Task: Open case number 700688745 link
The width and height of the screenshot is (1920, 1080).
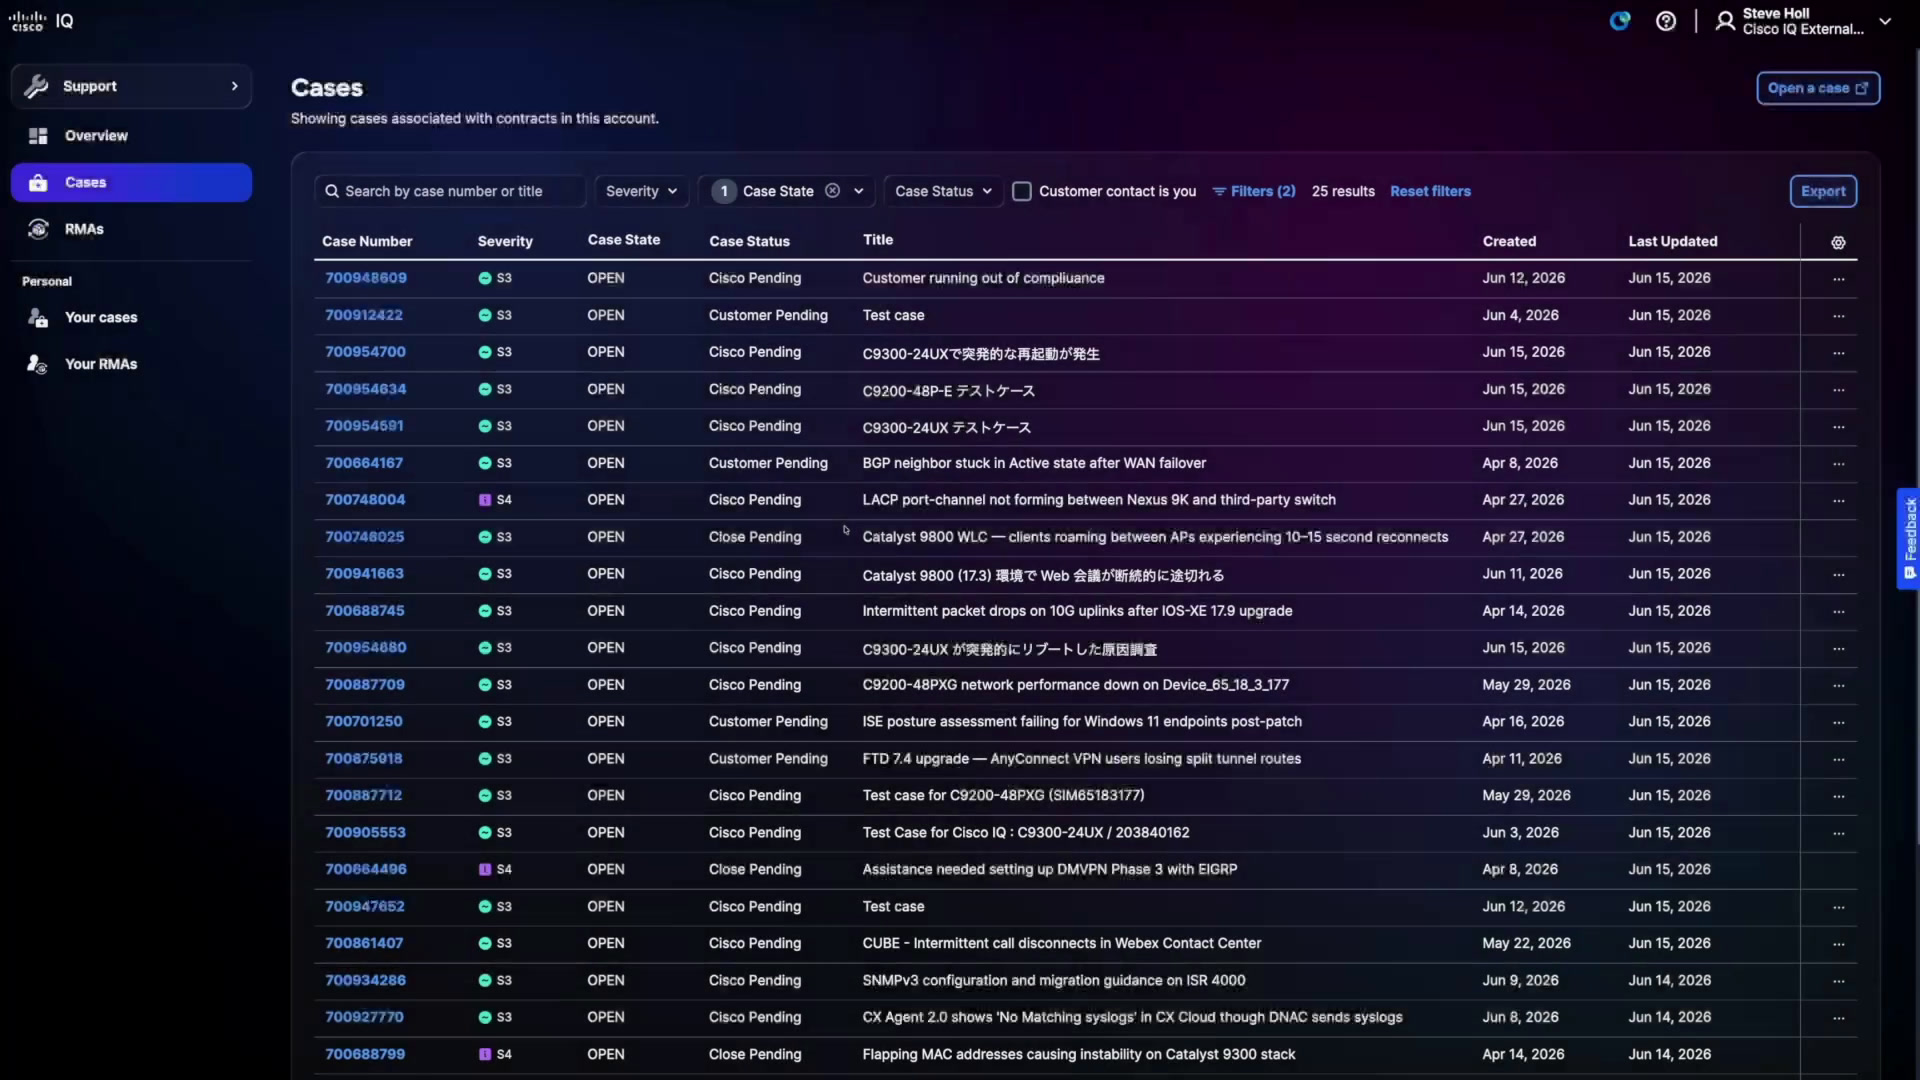Action: 365,611
